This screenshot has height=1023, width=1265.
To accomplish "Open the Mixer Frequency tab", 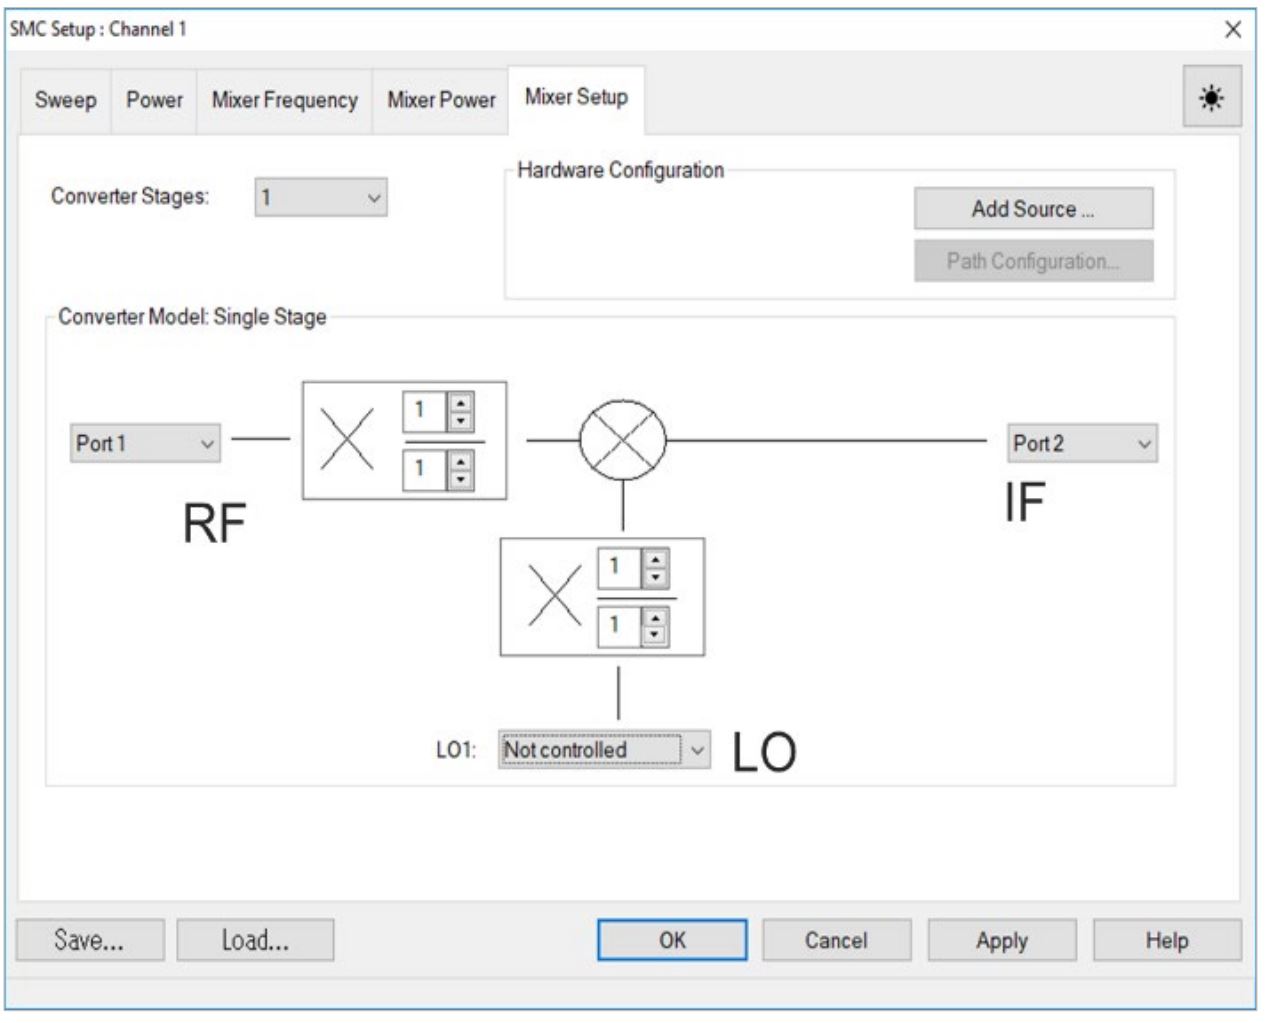I will click(x=286, y=101).
